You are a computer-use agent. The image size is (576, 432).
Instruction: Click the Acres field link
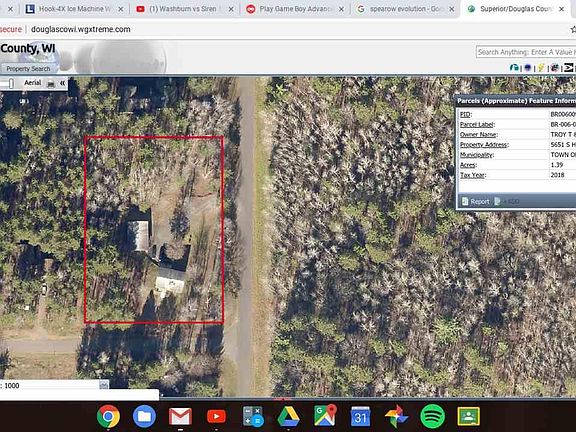pos(468,165)
